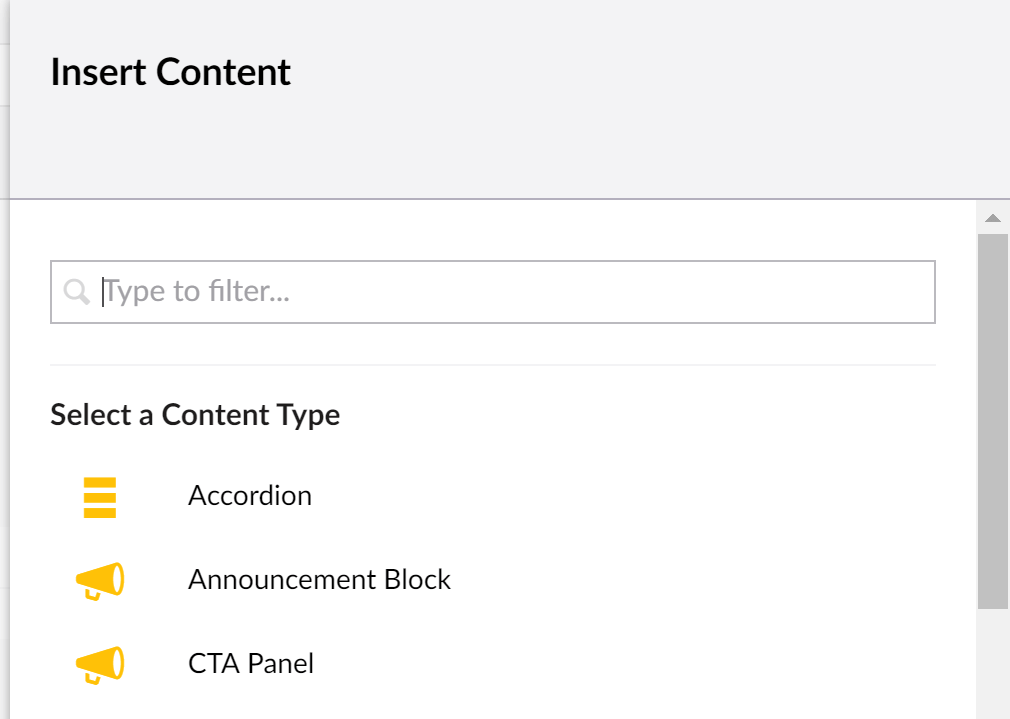
Task: Click the magnifying glass search icon
Action: click(76, 292)
